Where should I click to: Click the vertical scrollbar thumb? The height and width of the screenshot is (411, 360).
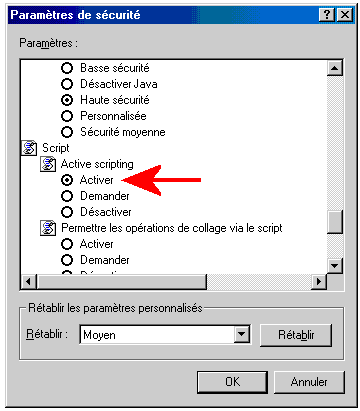point(335,221)
